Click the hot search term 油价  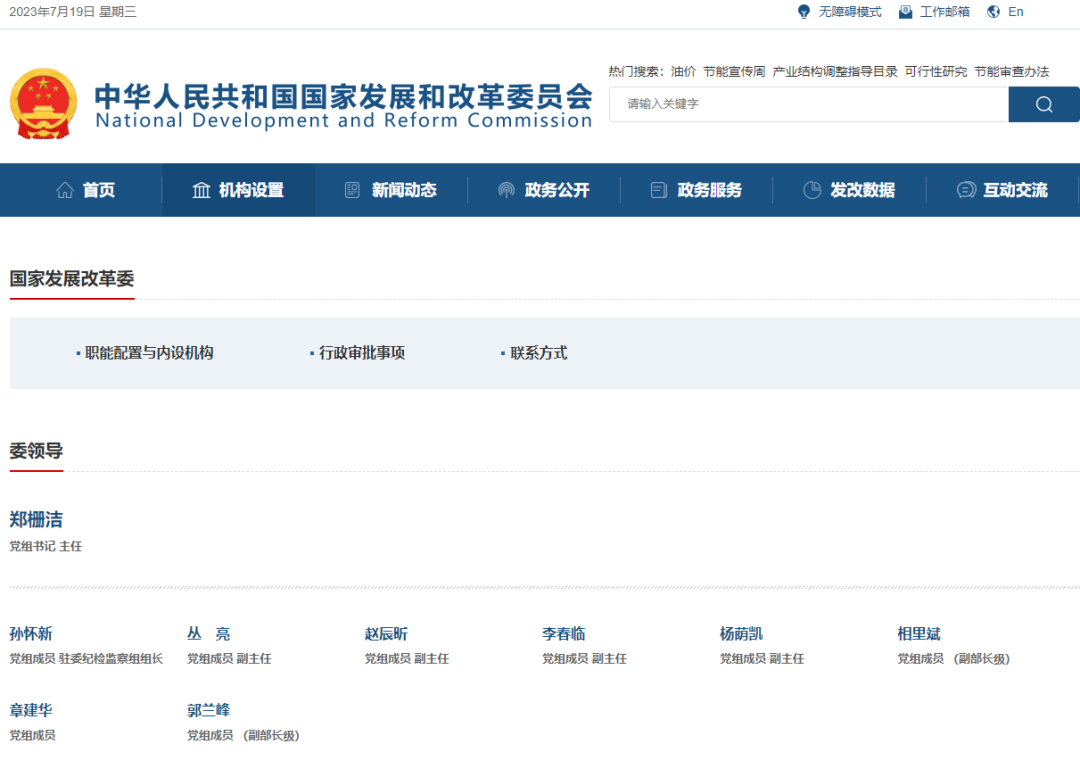(683, 72)
